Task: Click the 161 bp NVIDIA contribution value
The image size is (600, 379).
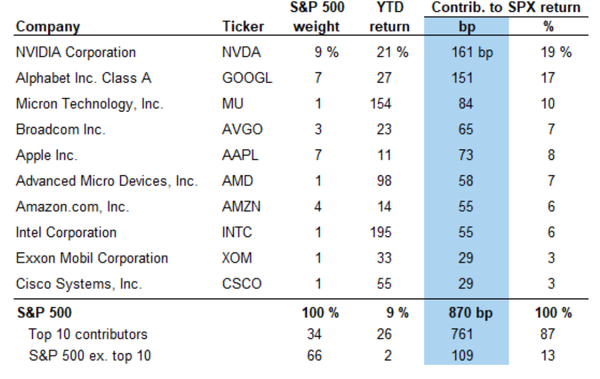Action: click(472, 52)
